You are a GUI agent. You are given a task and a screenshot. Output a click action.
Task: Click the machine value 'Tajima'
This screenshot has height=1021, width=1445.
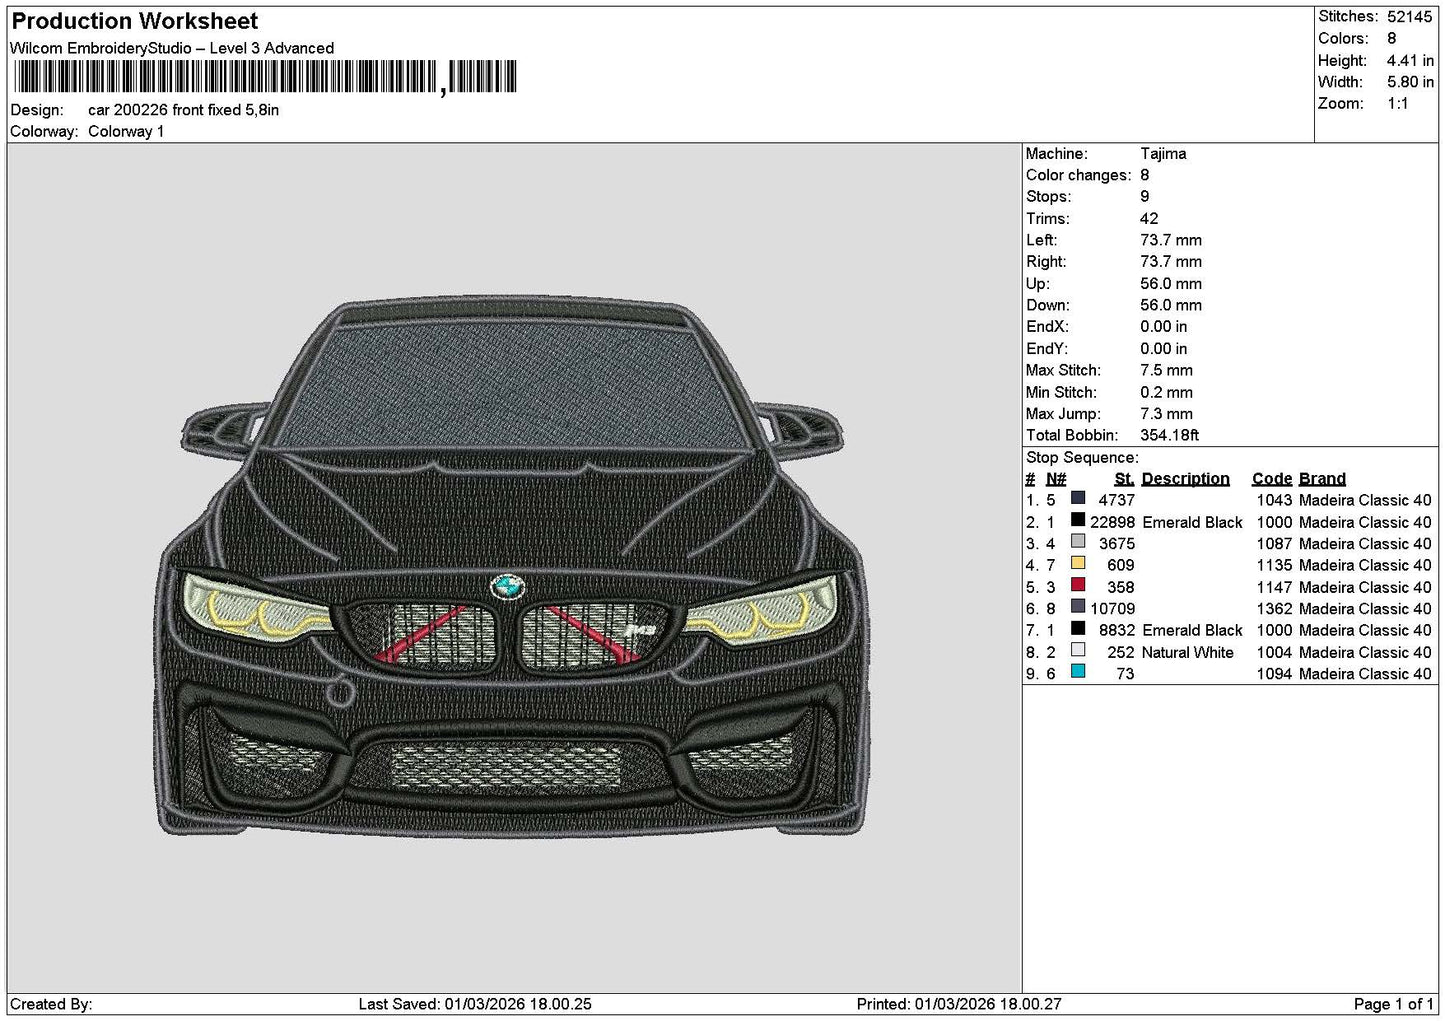click(x=1163, y=154)
